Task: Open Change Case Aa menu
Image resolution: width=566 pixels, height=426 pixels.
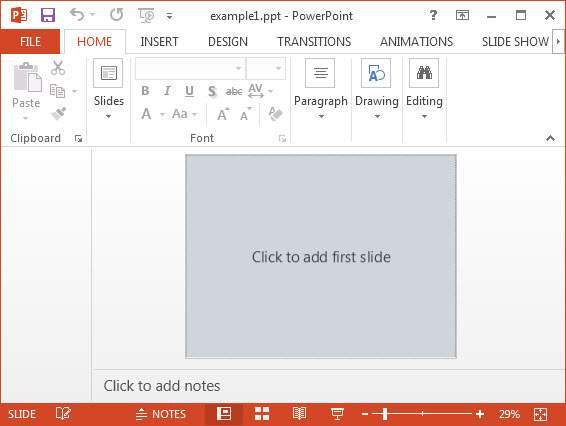Action: [184, 114]
